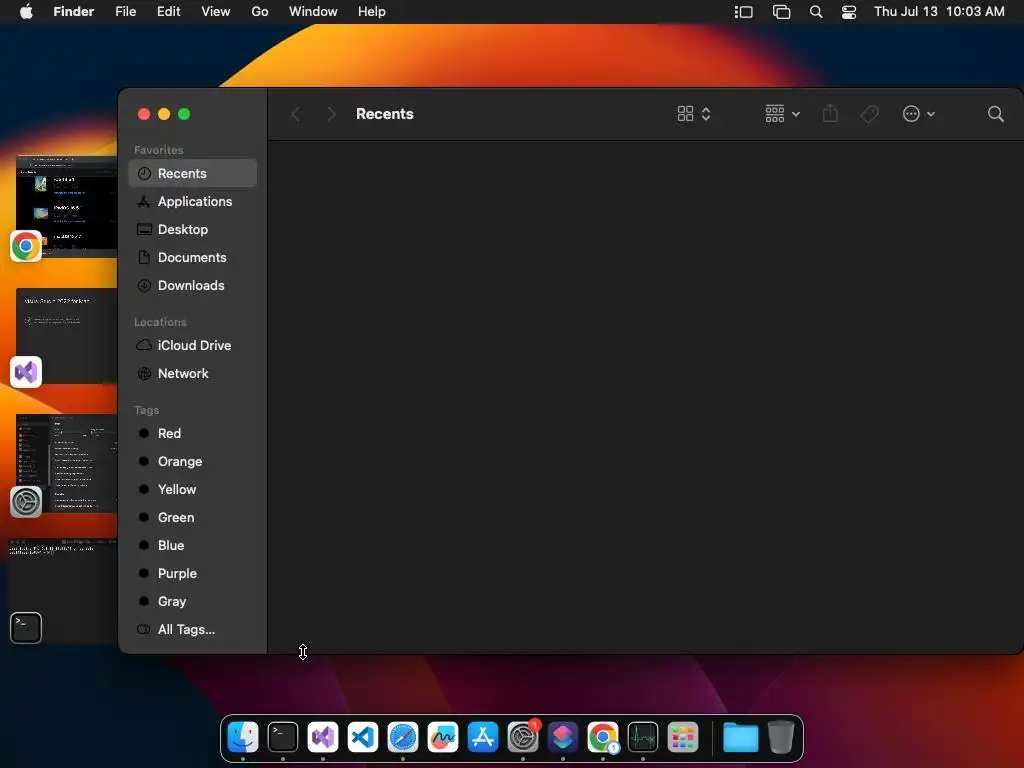The height and width of the screenshot is (768, 1024).
Task: Open the Edit menu
Action: click(x=168, y=12)
